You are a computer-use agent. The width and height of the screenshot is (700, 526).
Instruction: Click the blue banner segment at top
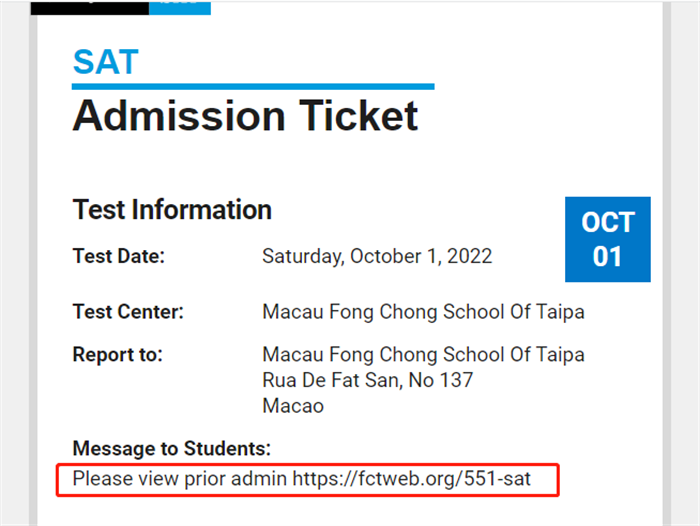coord(180,8)
